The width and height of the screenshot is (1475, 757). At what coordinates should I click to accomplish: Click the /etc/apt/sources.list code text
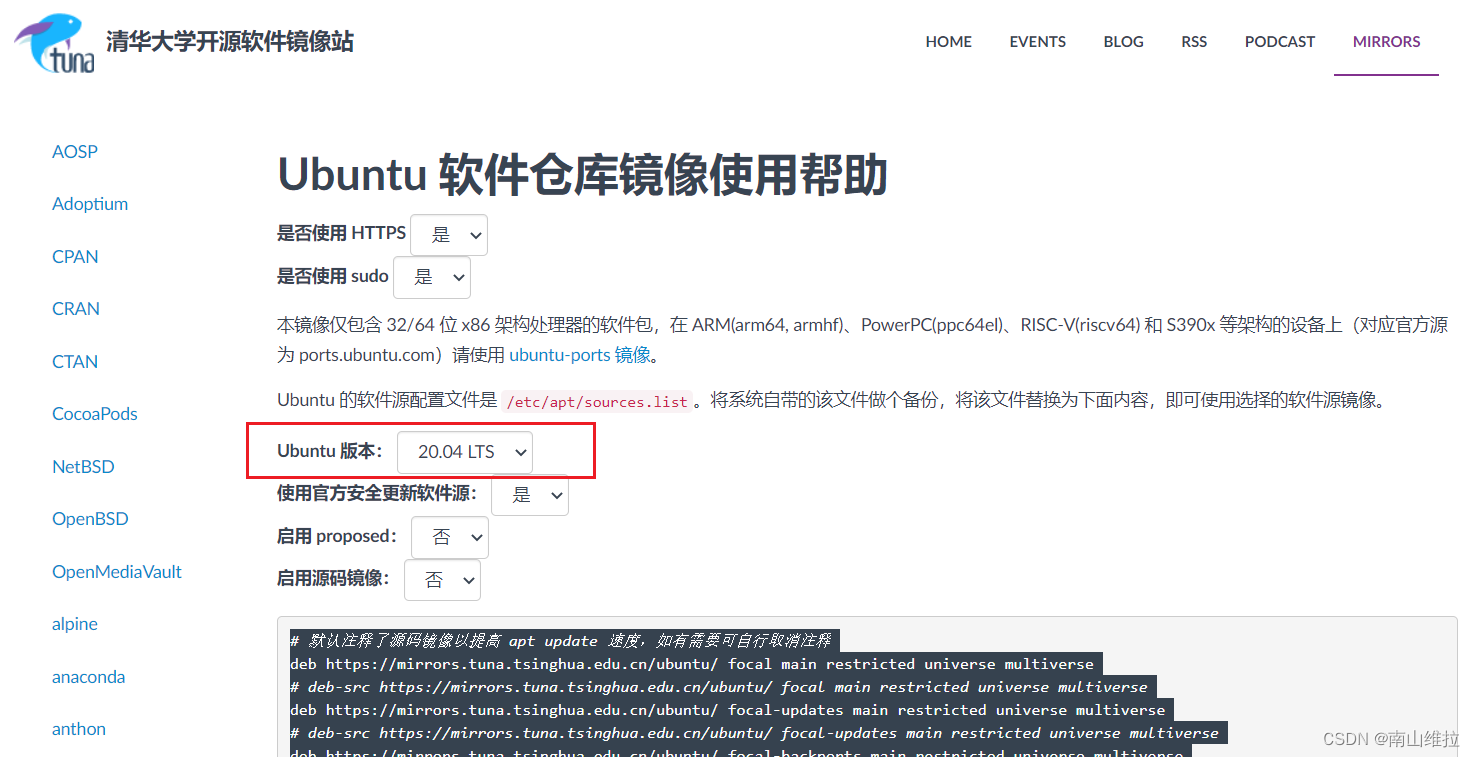tap(598, 402)
